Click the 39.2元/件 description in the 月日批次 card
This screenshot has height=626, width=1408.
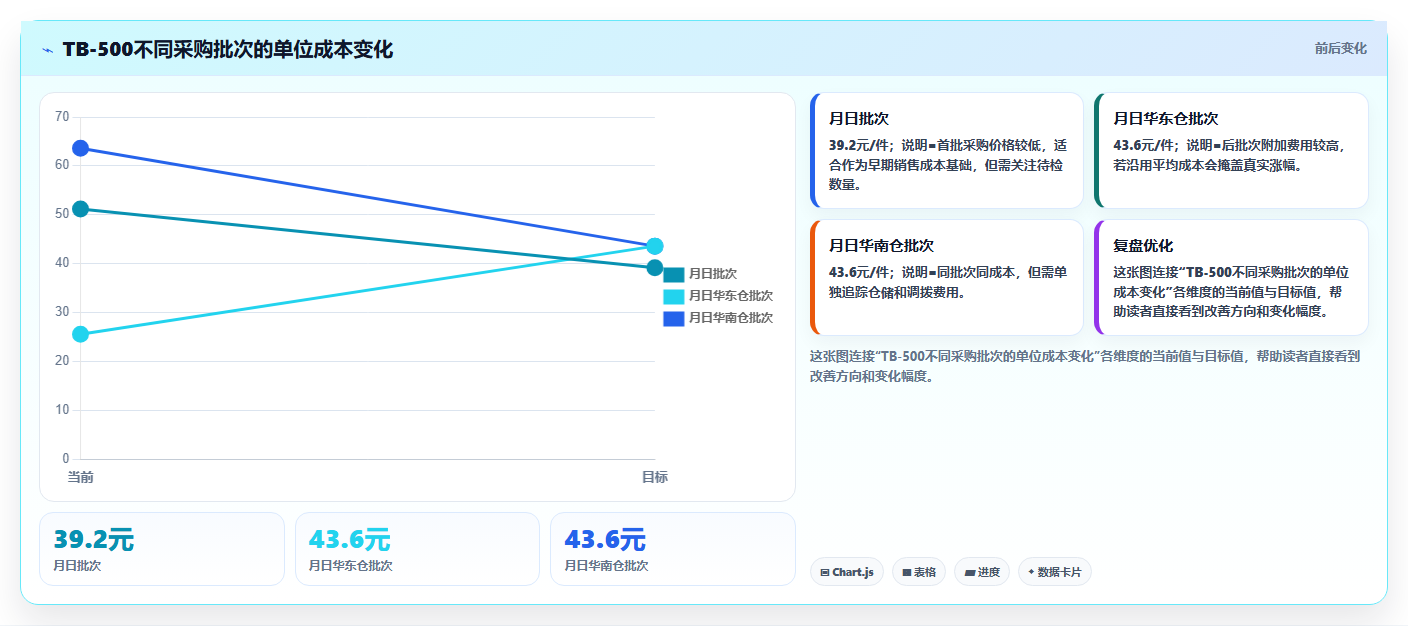948,165
